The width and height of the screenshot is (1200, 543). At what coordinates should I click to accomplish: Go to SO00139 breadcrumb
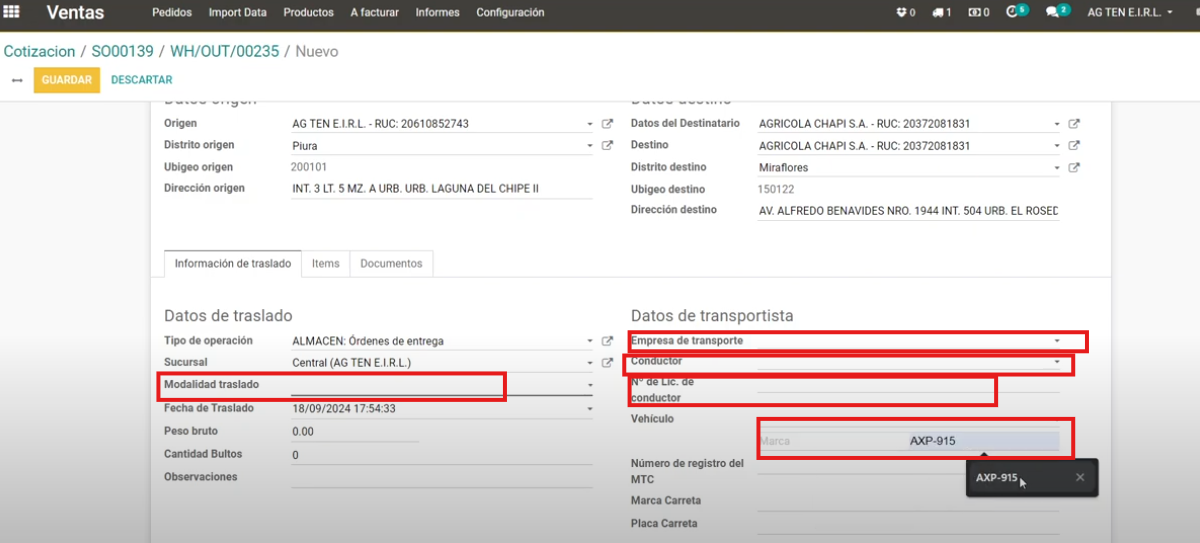[125, 51]
